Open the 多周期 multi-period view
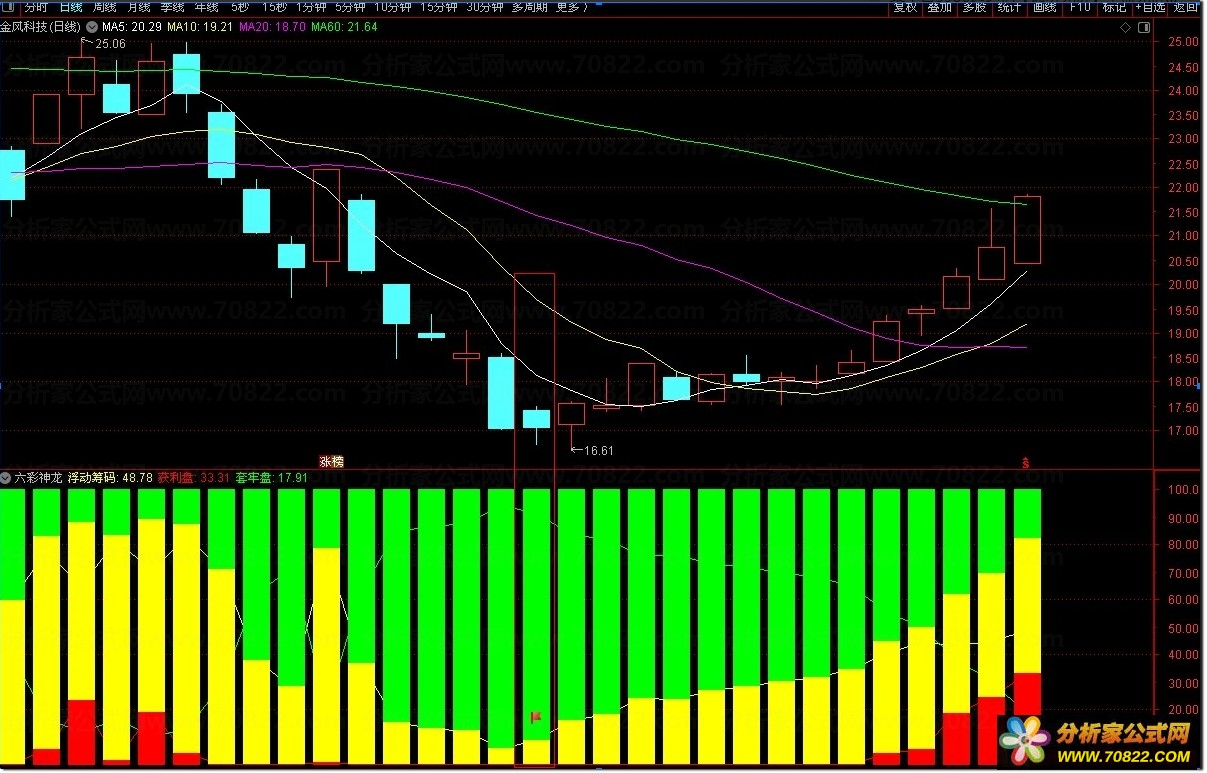Image resolution: width=1207 pixels, height=773 pixels. pyautogui.click(x=530, y=7)
